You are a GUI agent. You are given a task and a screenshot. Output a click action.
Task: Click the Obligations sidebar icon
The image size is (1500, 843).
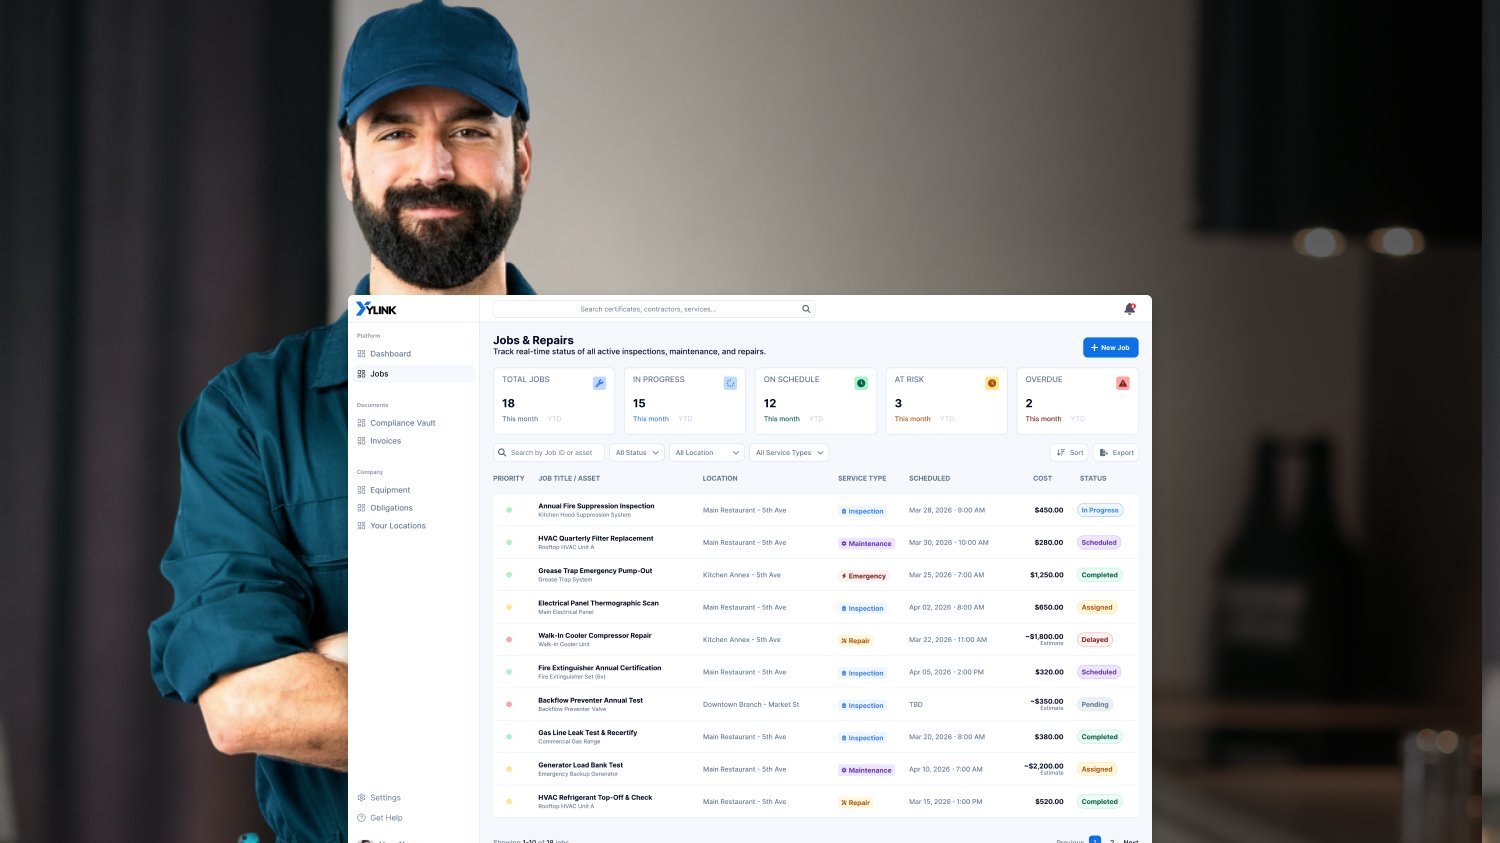(x=361, y=508)
